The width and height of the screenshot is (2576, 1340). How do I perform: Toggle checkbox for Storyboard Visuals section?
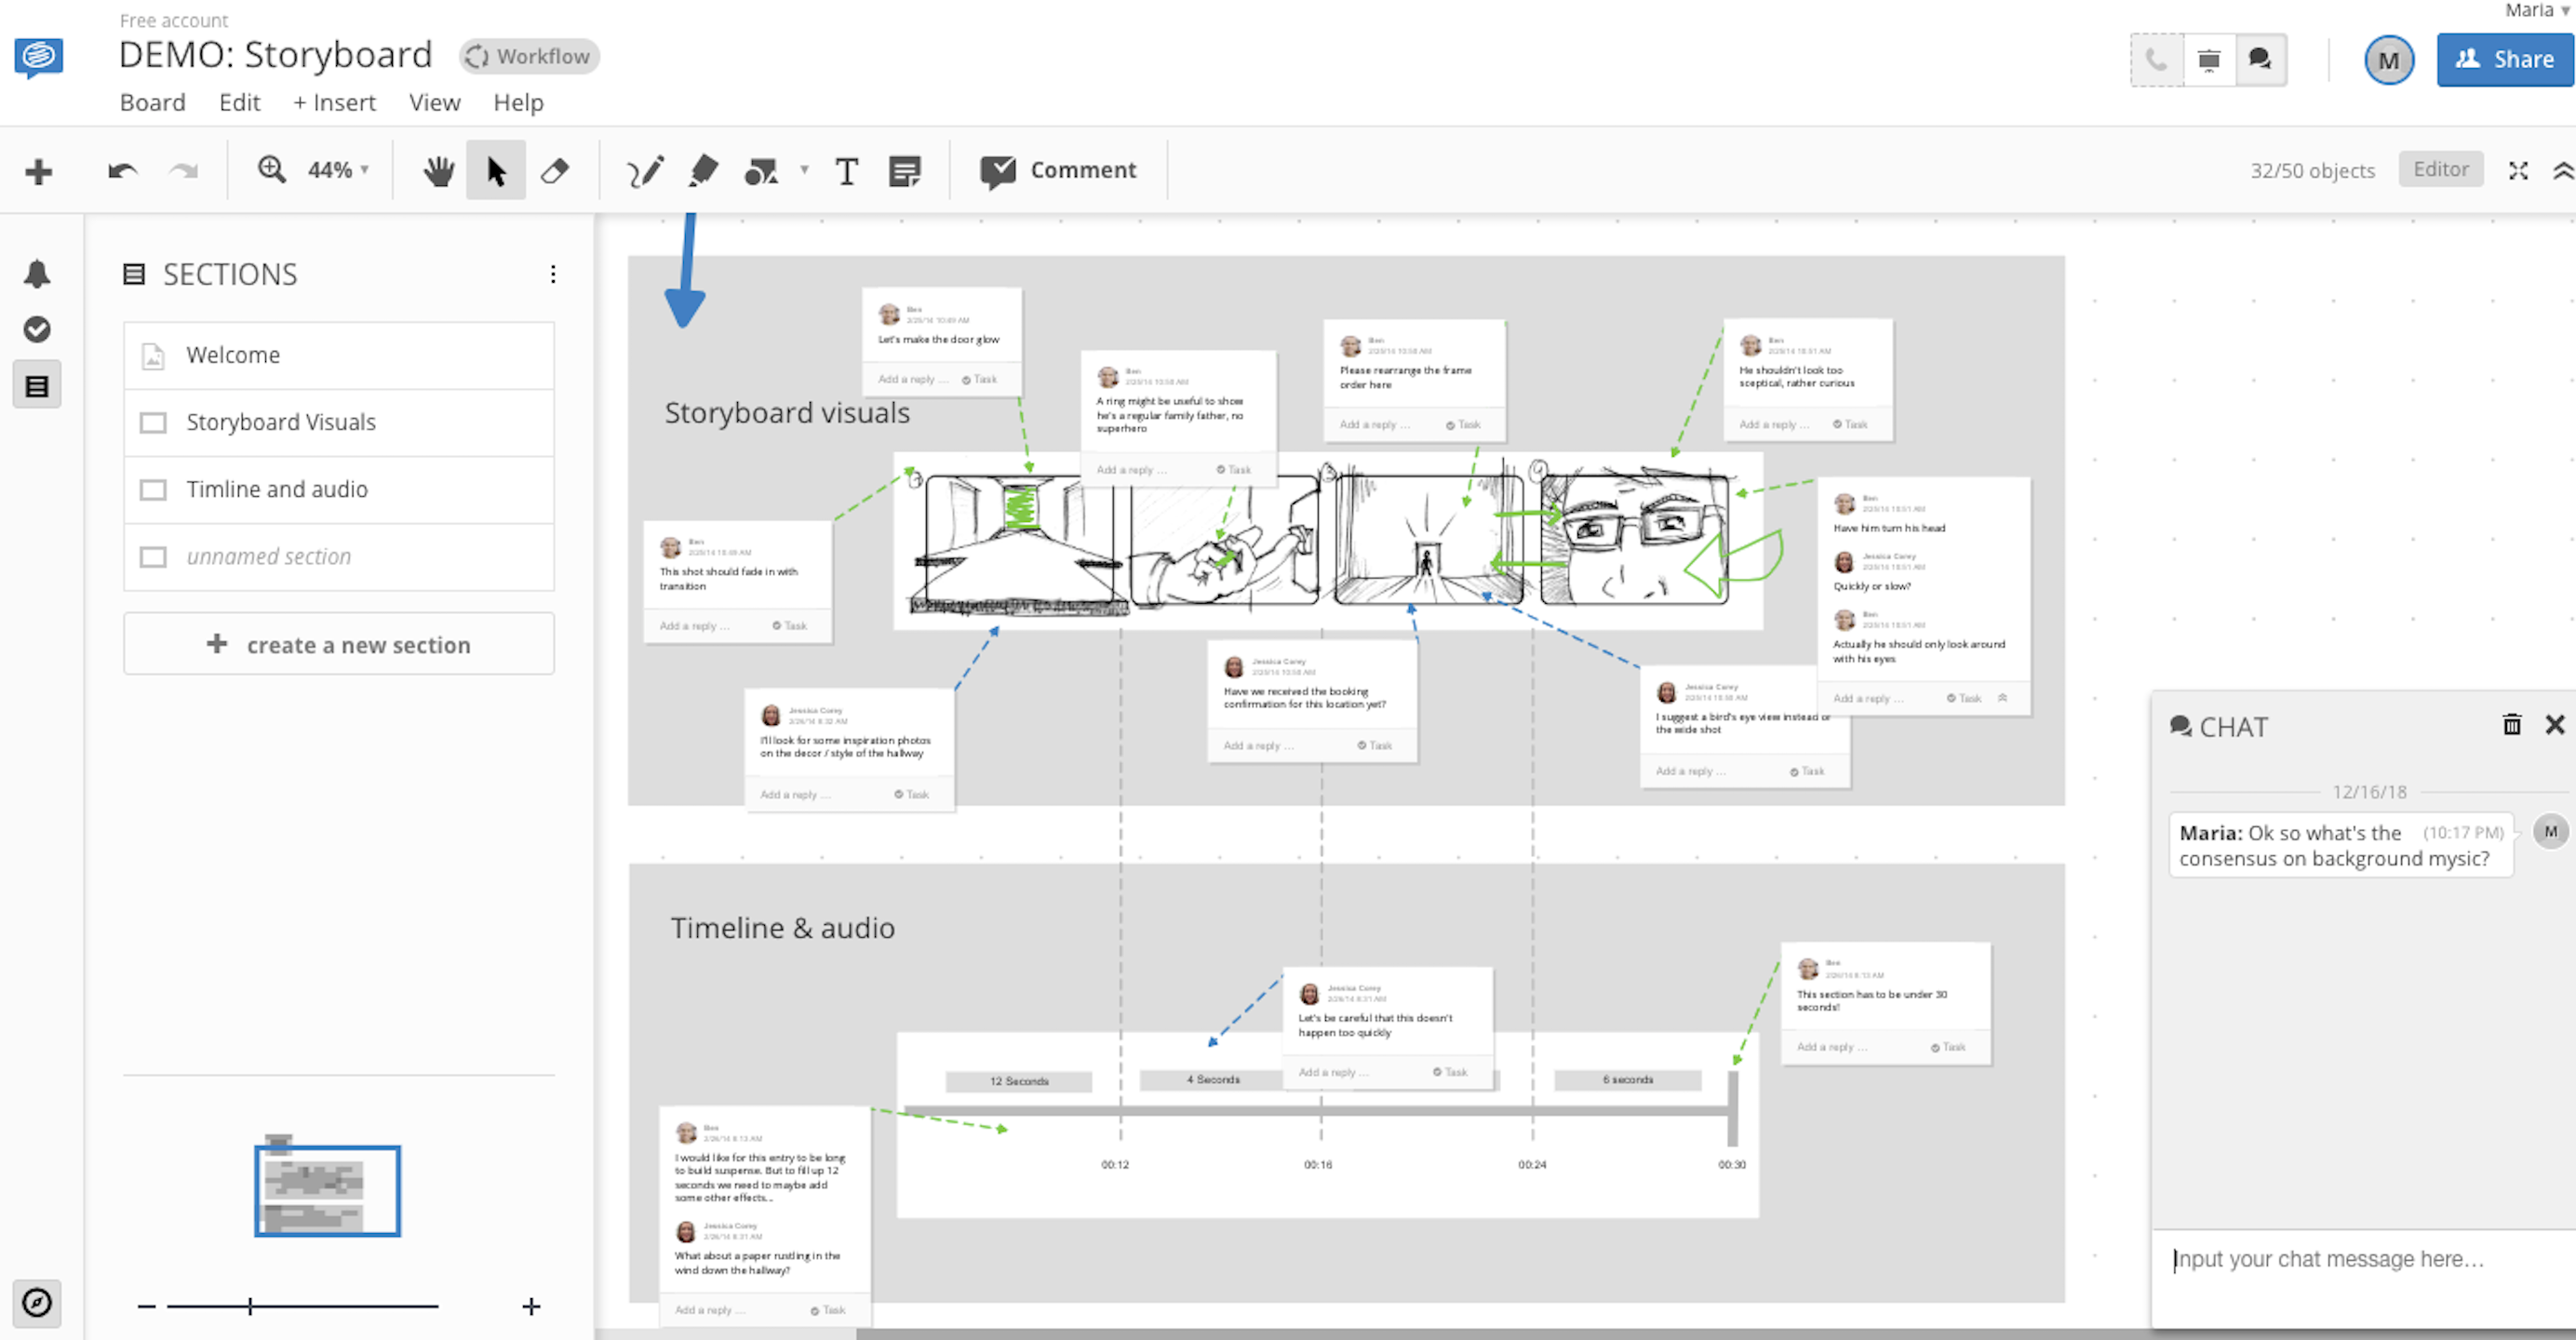point(154,421)
